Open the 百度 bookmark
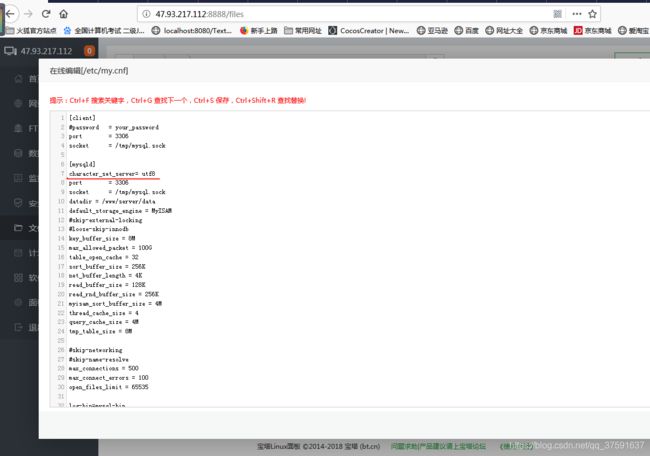The height and width of the screenshot is (456, 650). tap(466, 30)
